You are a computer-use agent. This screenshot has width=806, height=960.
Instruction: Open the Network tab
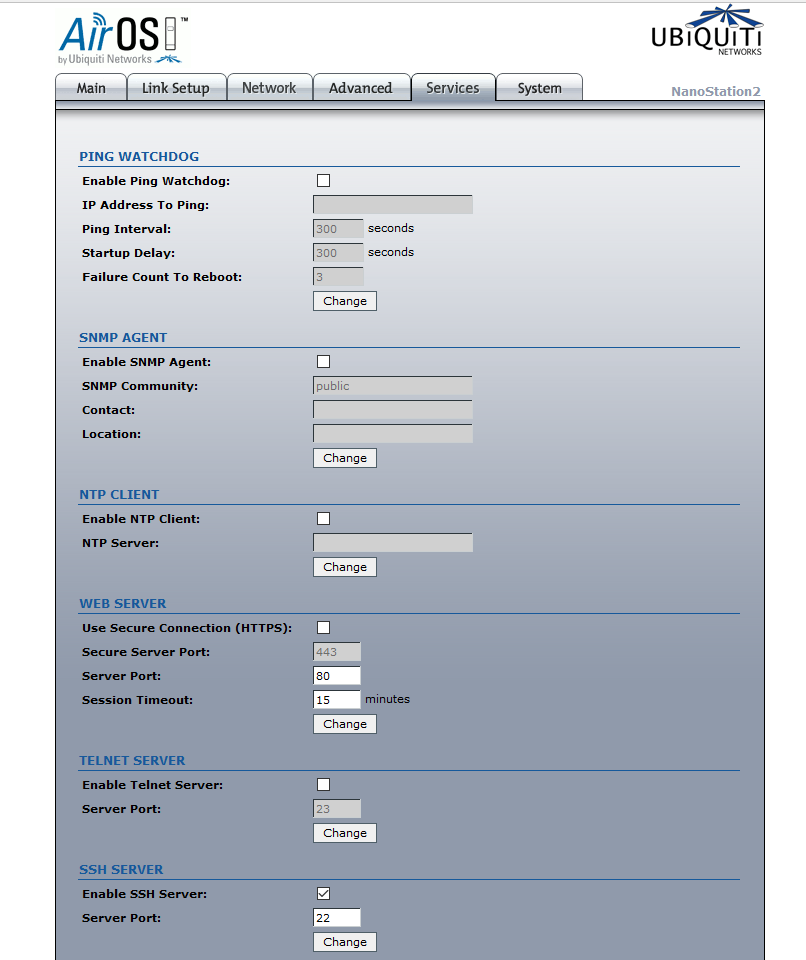tap(269, 88)
